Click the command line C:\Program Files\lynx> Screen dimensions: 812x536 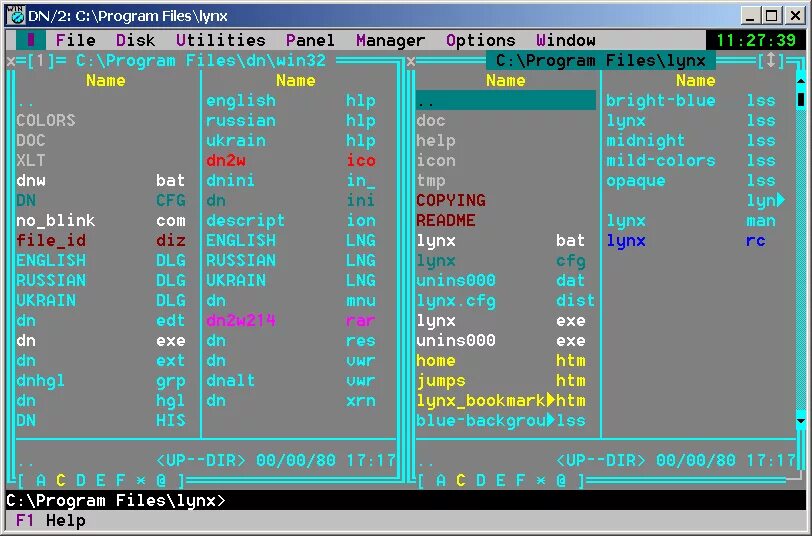(116, 500)
